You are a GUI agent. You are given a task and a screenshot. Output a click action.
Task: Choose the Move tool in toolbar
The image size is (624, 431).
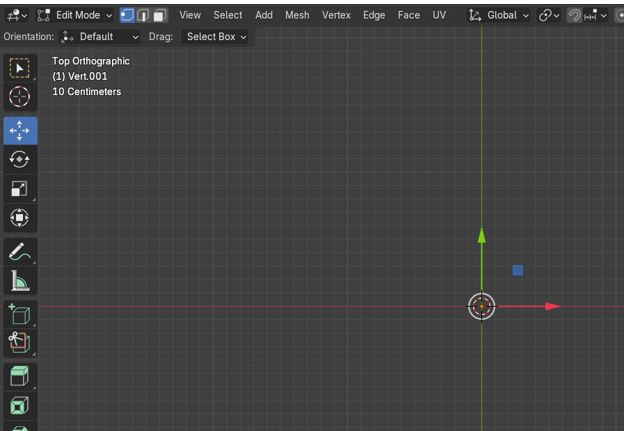(x=20, y=130)
